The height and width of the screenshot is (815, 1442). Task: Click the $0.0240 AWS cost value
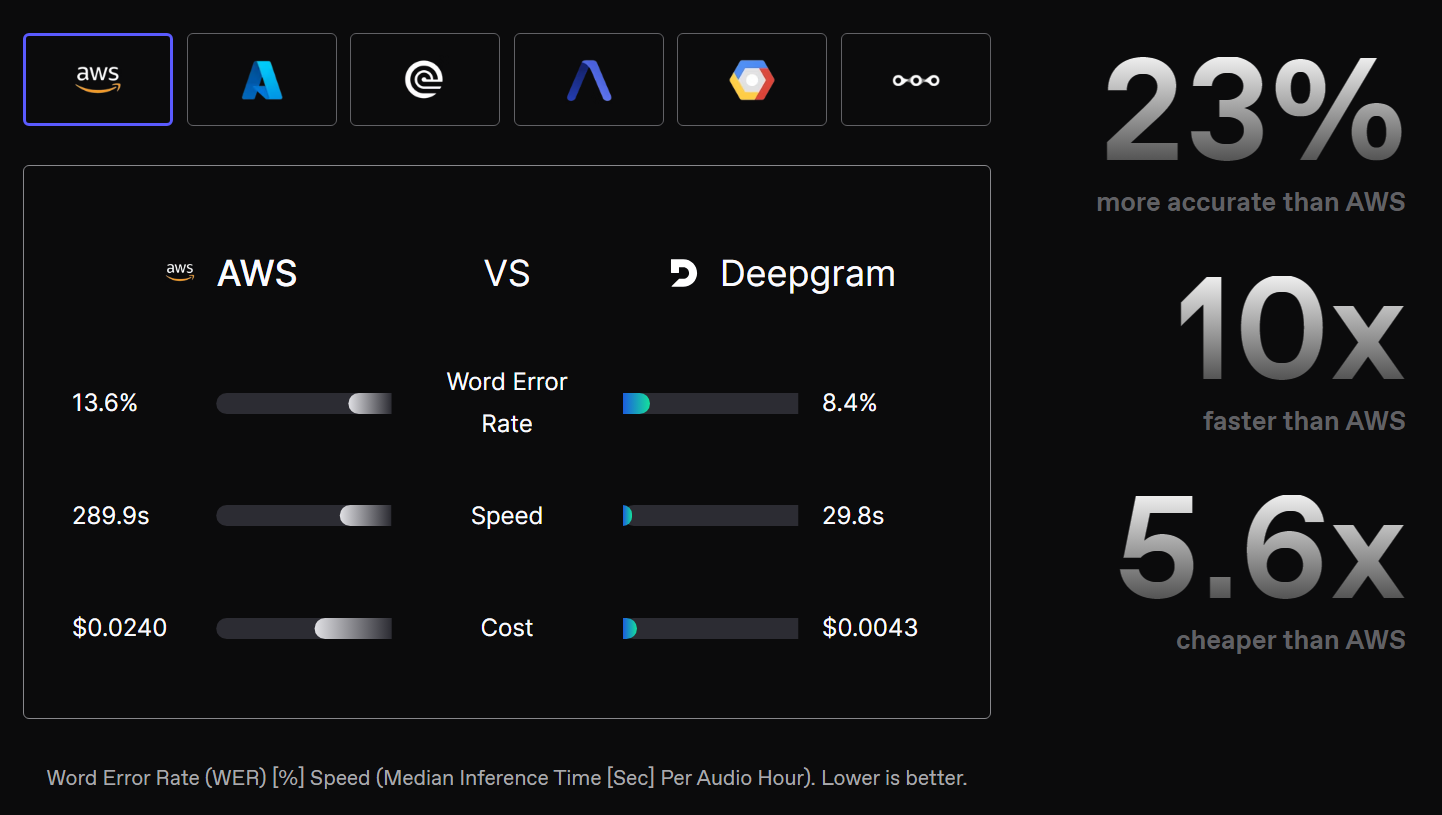click(x=120, y=628)
